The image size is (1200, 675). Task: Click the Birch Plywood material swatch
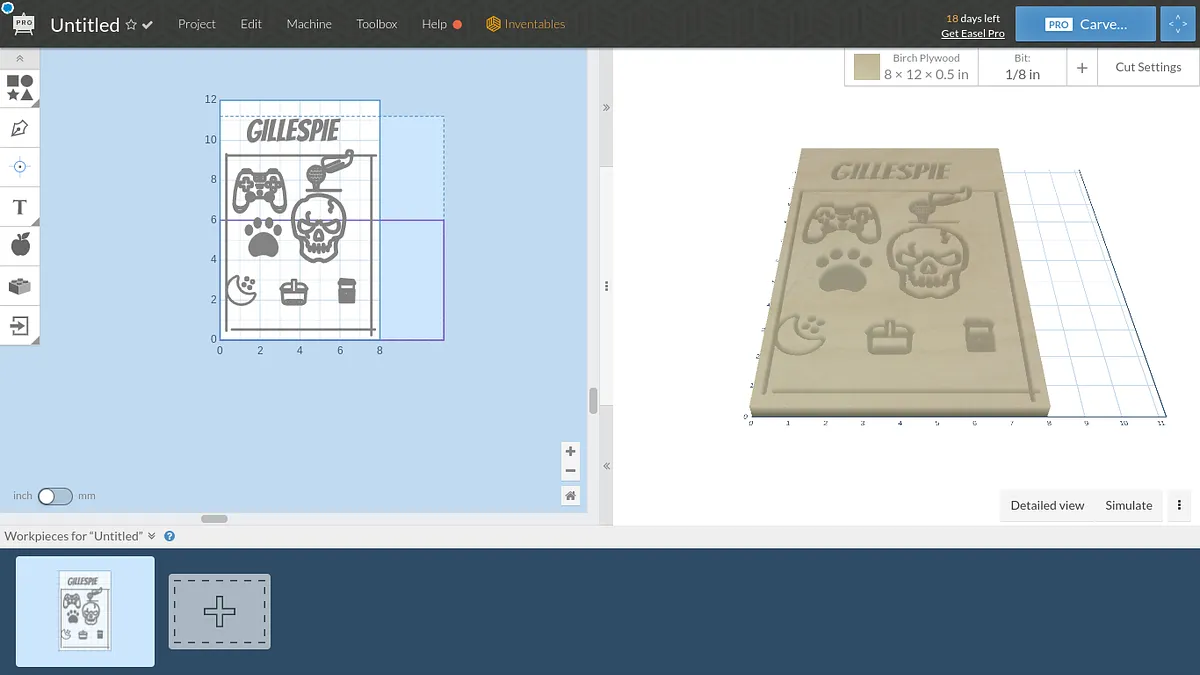pos(867,67)
